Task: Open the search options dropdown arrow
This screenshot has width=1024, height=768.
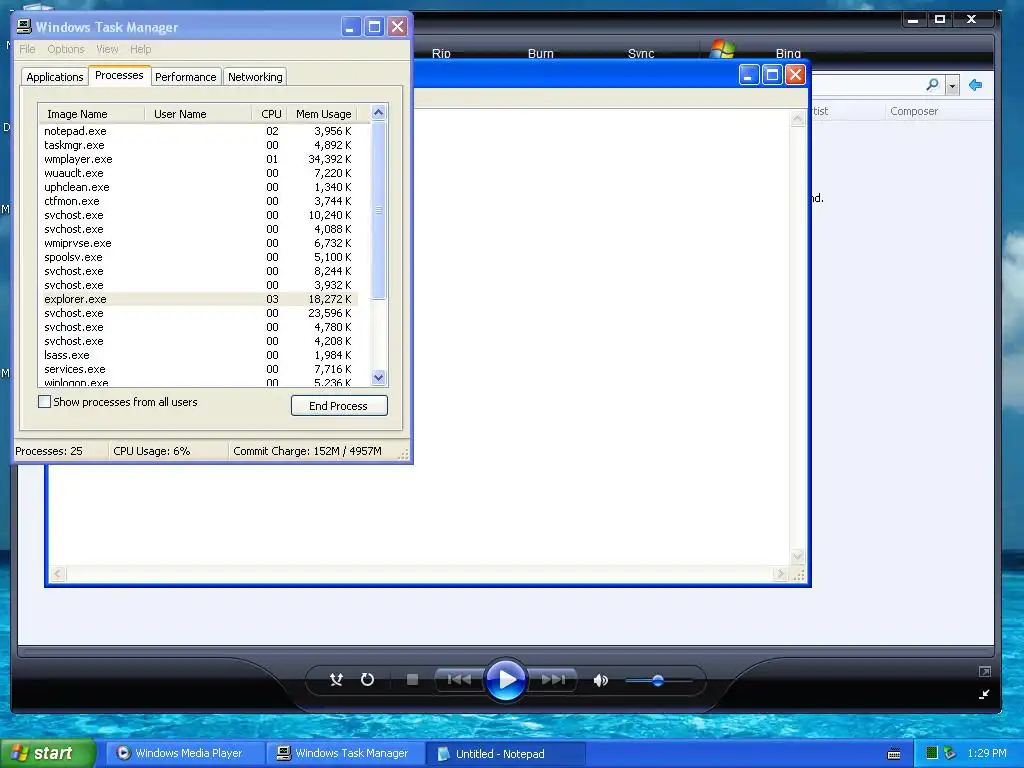Action: point(953,86)
